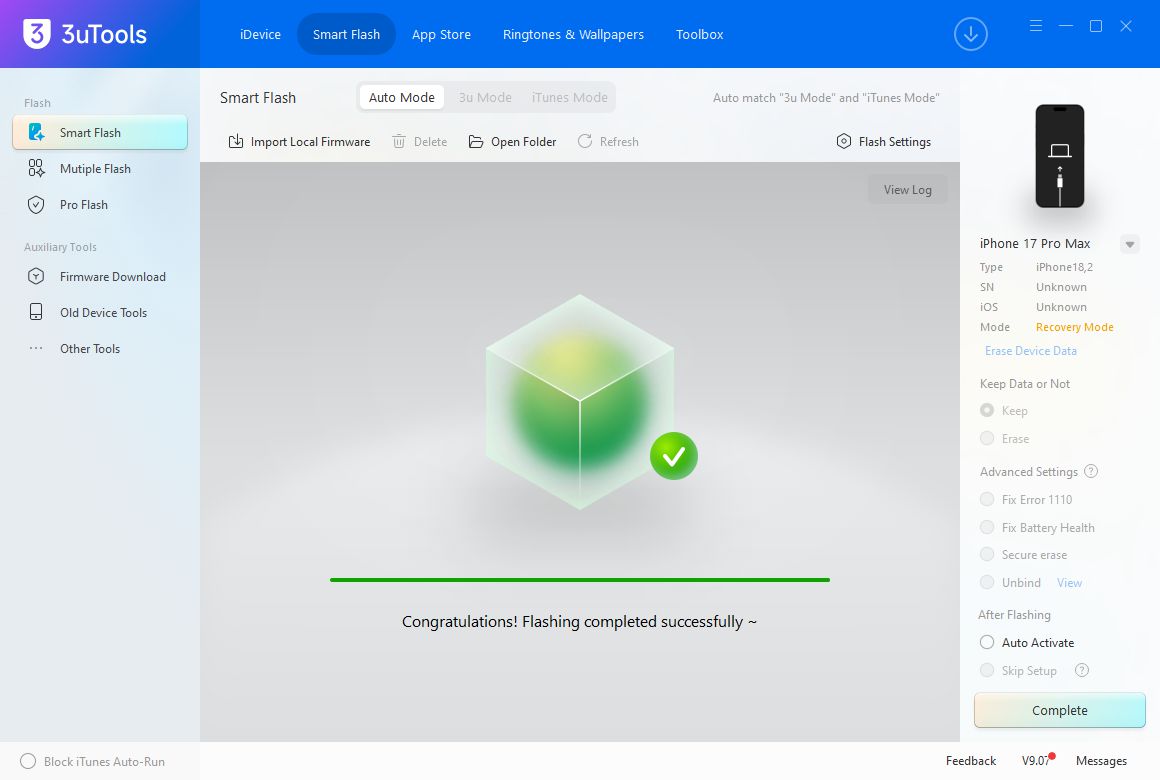Click the Skip Setup help question icon
Viewport: 1160px width, 780px height.
coord(1082,670)
